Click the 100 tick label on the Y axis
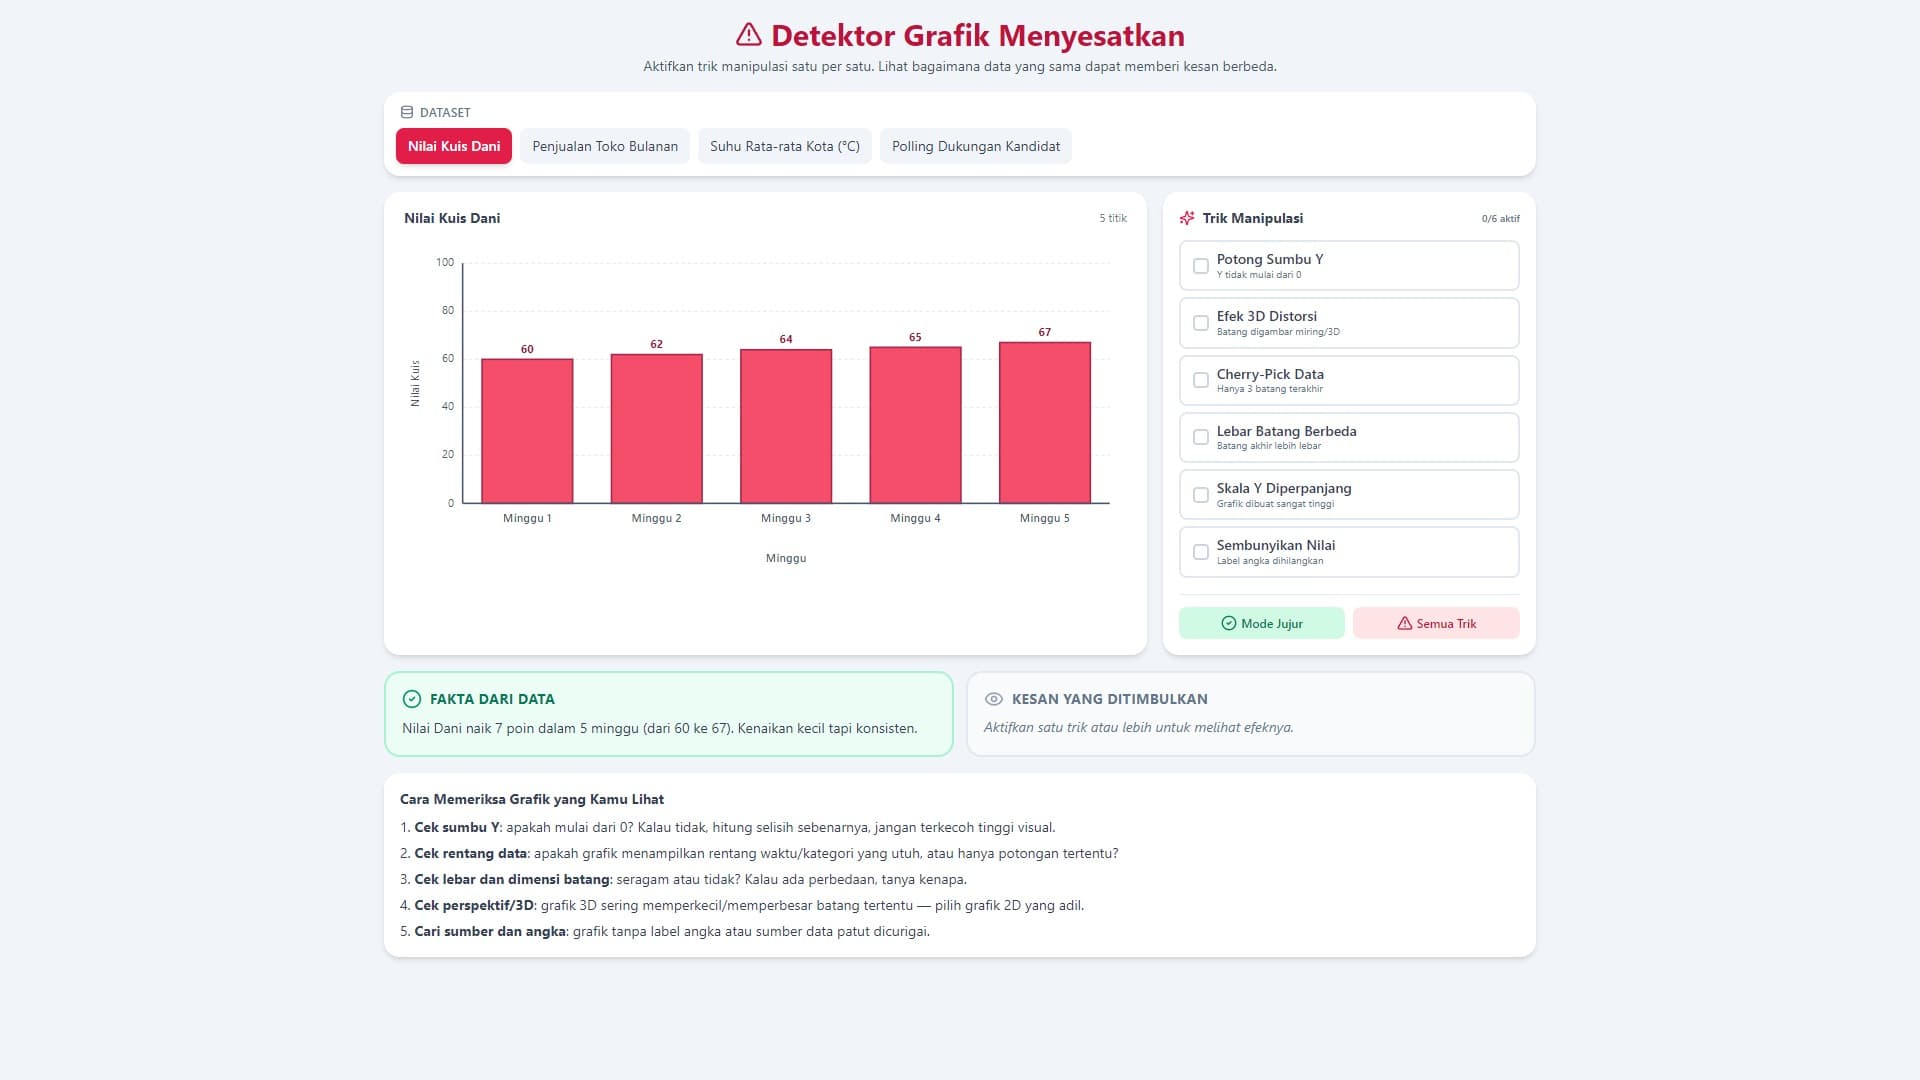The width and height of the screenshot is (1920, 1080). (x=445, y=262)
